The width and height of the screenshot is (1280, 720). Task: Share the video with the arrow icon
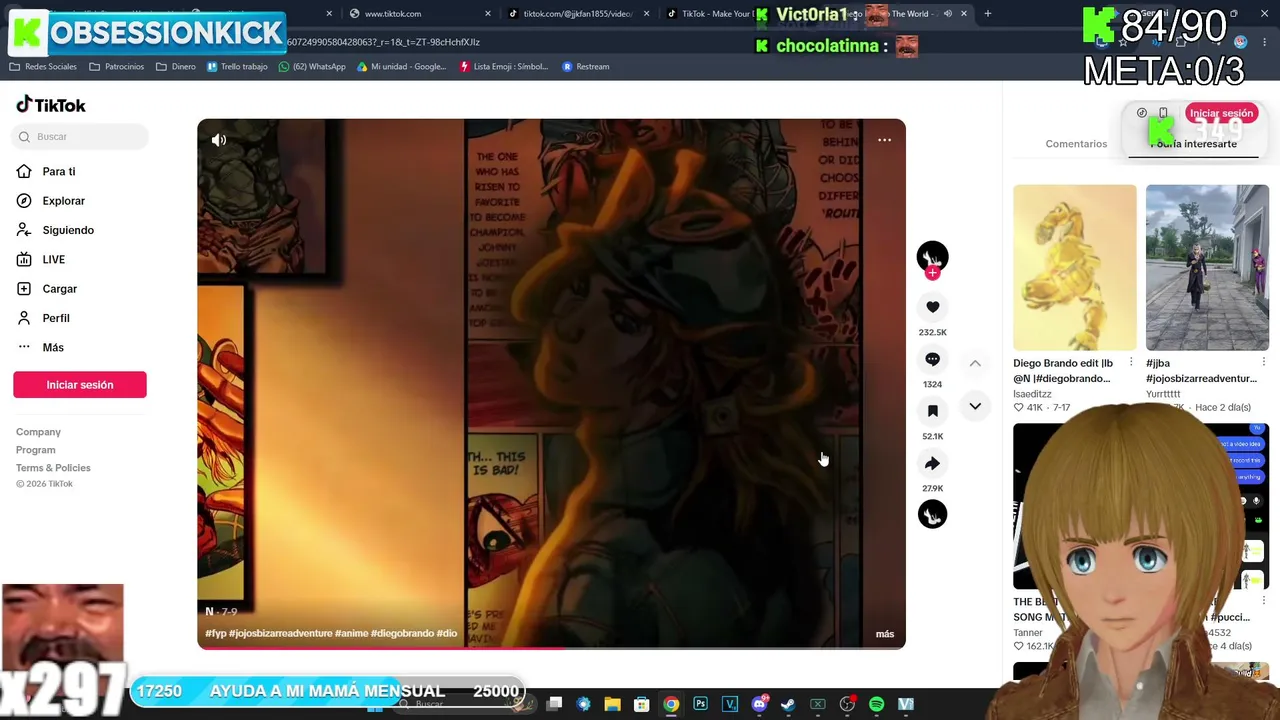[x=932, y=463]
